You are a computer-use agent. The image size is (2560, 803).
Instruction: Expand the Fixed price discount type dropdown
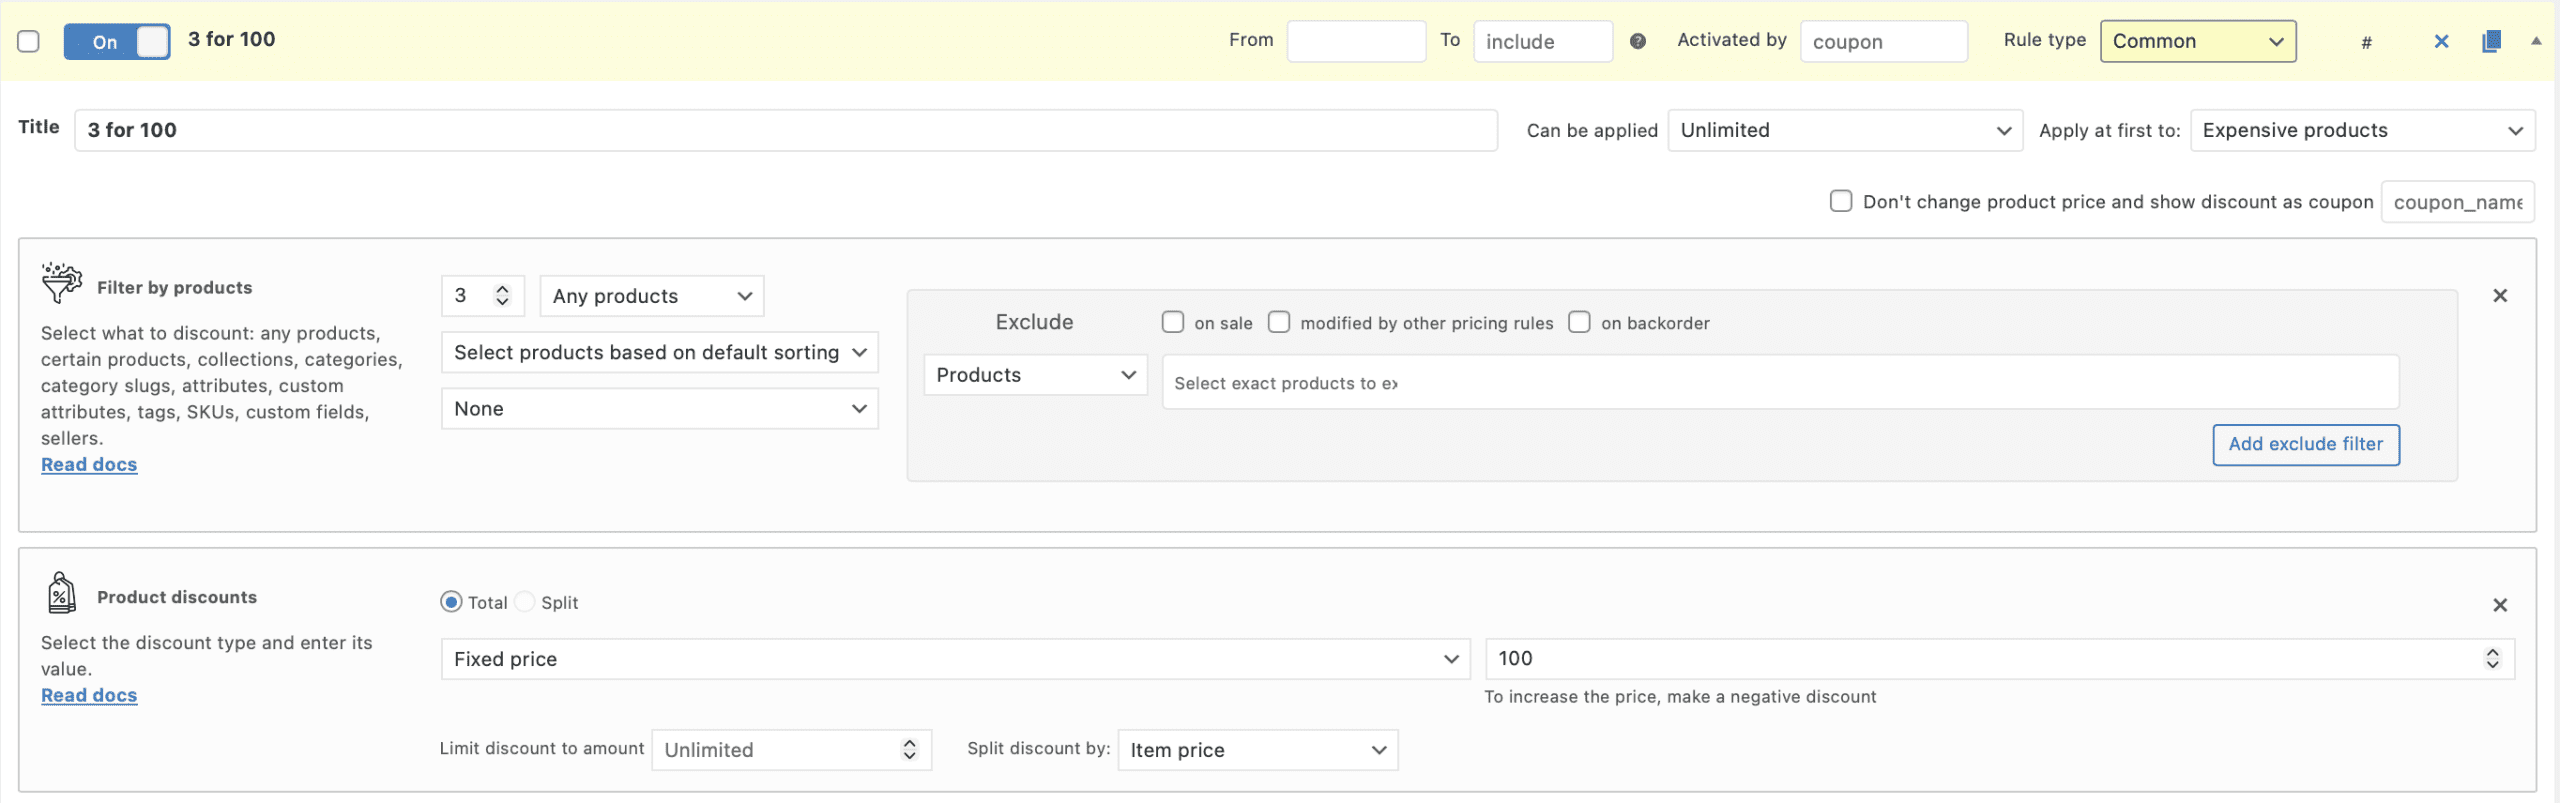click(955, 659)
